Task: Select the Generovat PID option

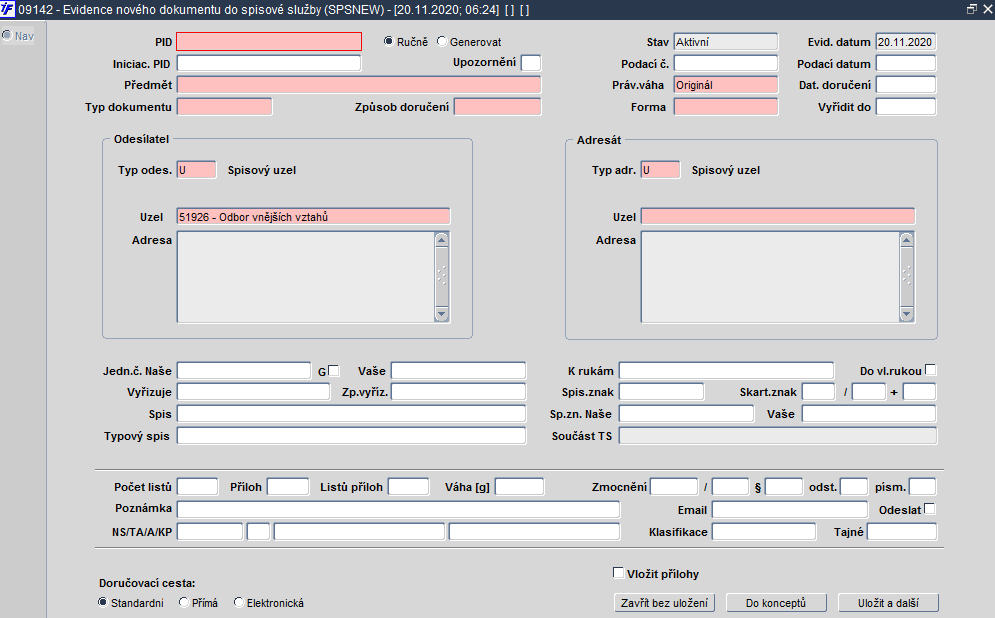Action: (442, 42)
